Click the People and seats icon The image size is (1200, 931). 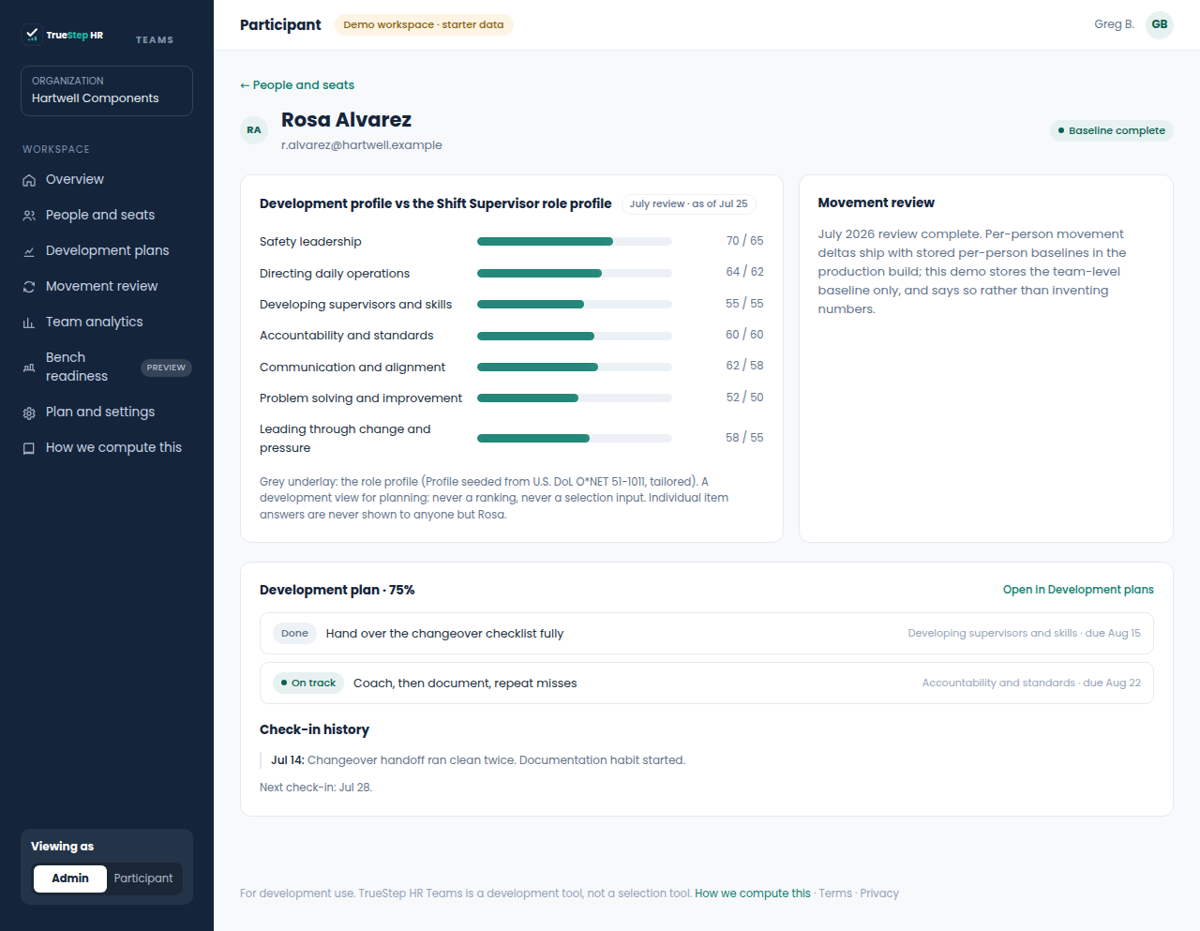point(29,215)
